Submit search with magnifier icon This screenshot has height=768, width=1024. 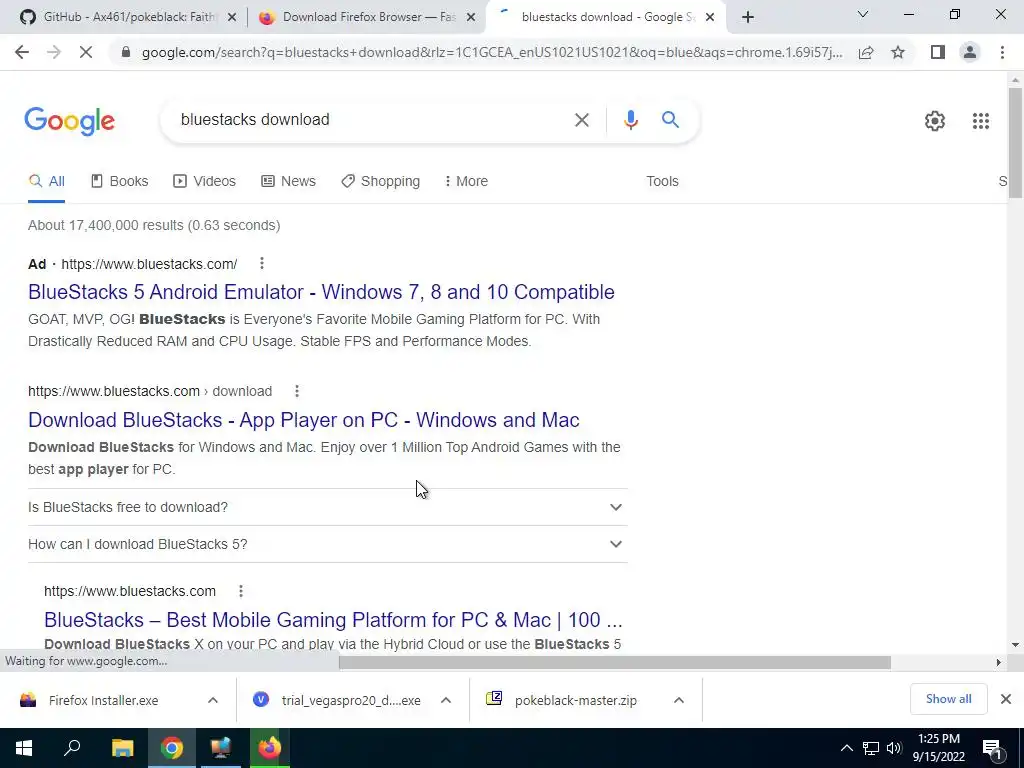(670, 120)
